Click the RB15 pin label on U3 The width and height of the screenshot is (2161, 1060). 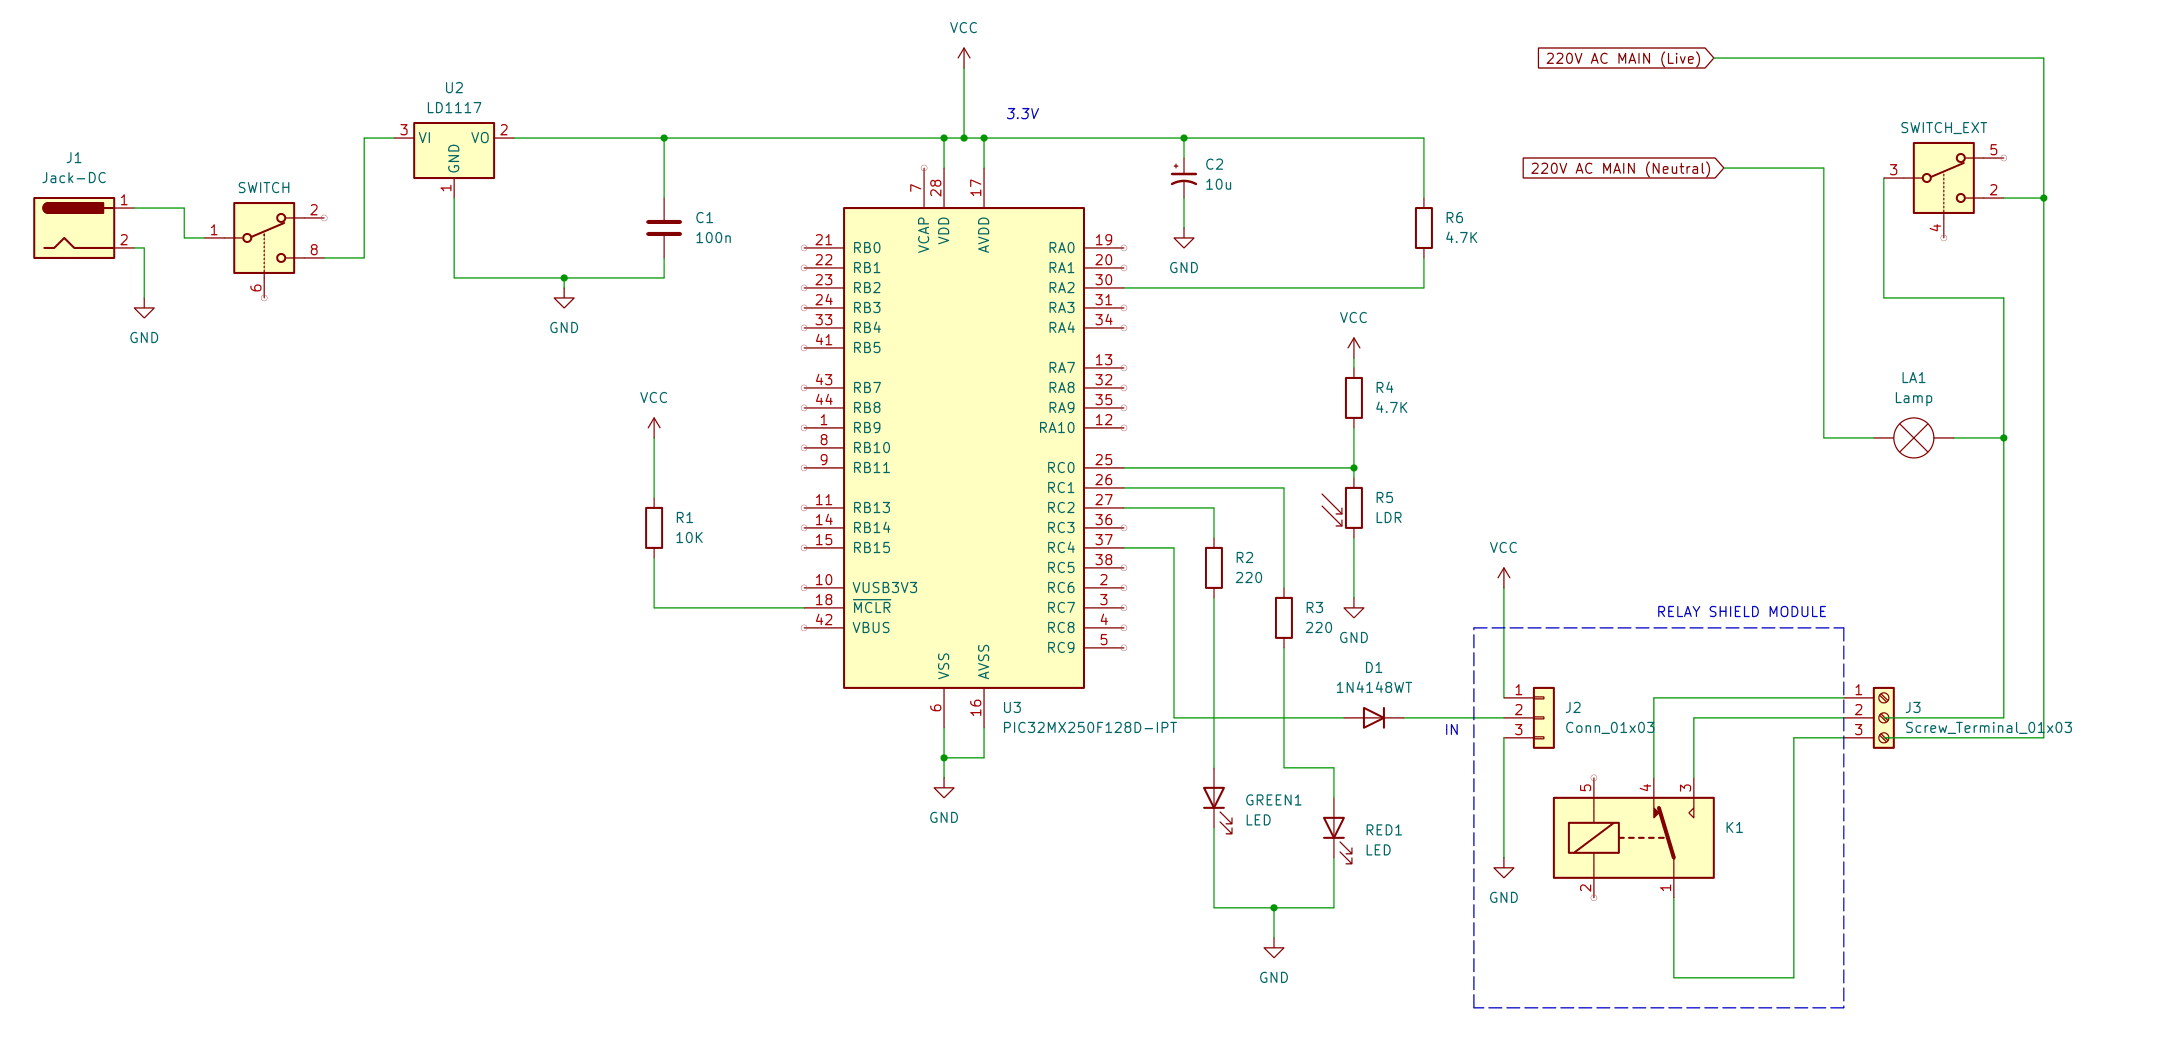coord(872,548)
